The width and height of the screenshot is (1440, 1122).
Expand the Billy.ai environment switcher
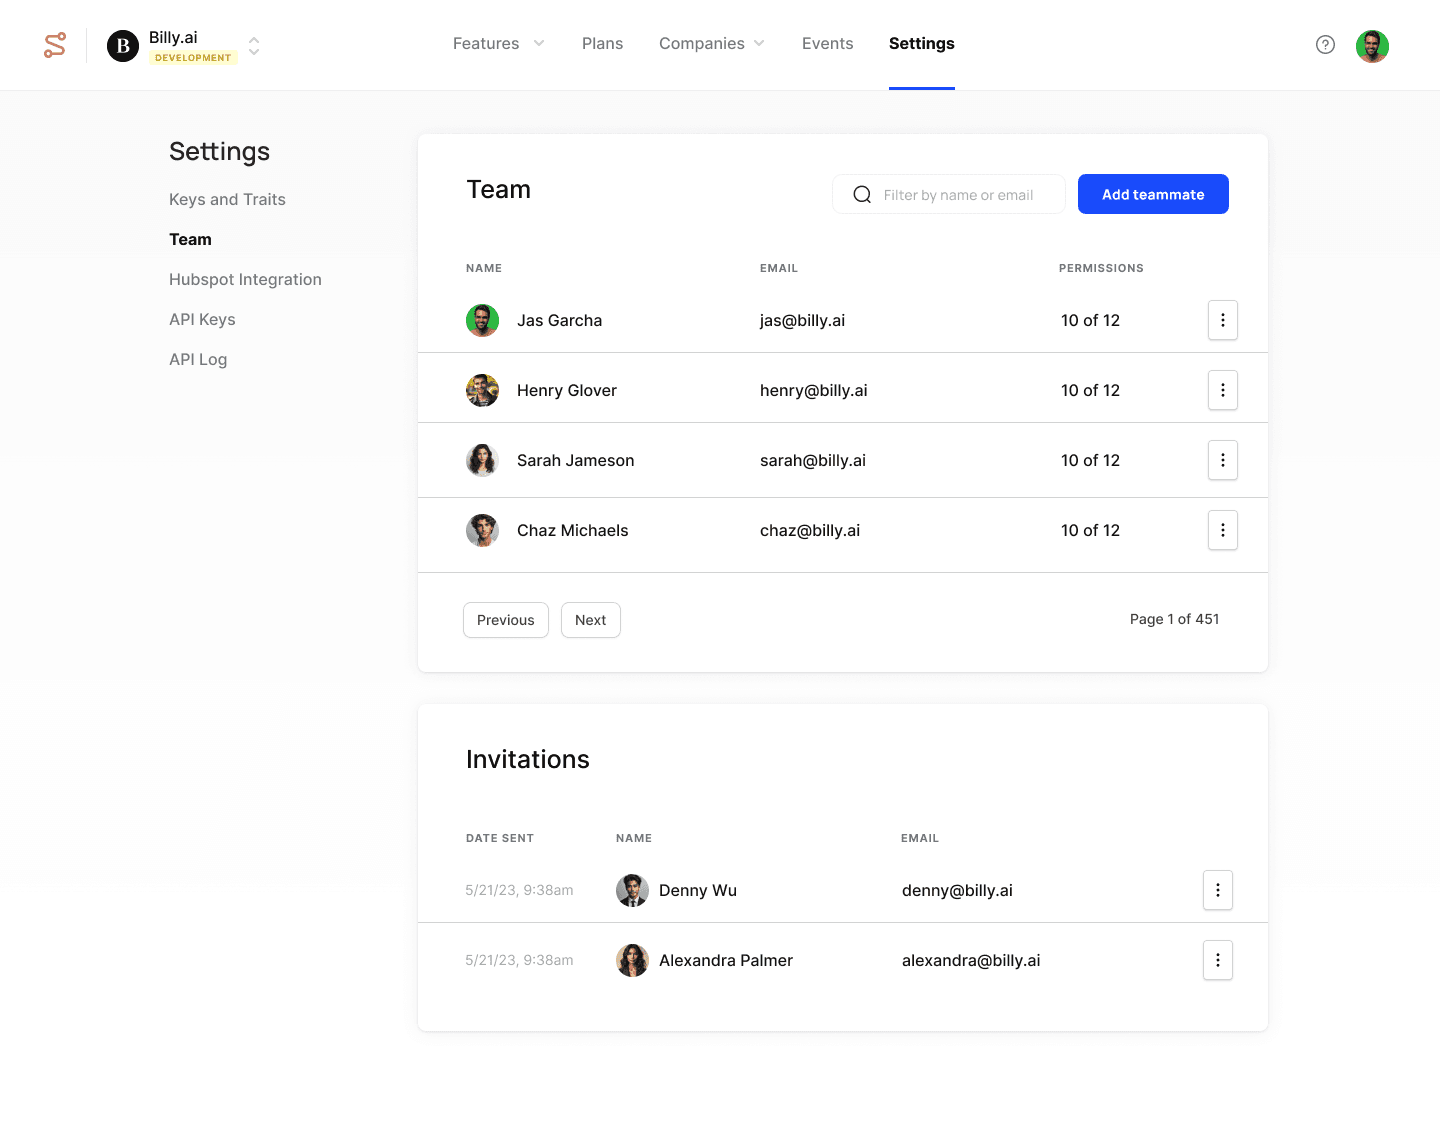tap(254, 46)
